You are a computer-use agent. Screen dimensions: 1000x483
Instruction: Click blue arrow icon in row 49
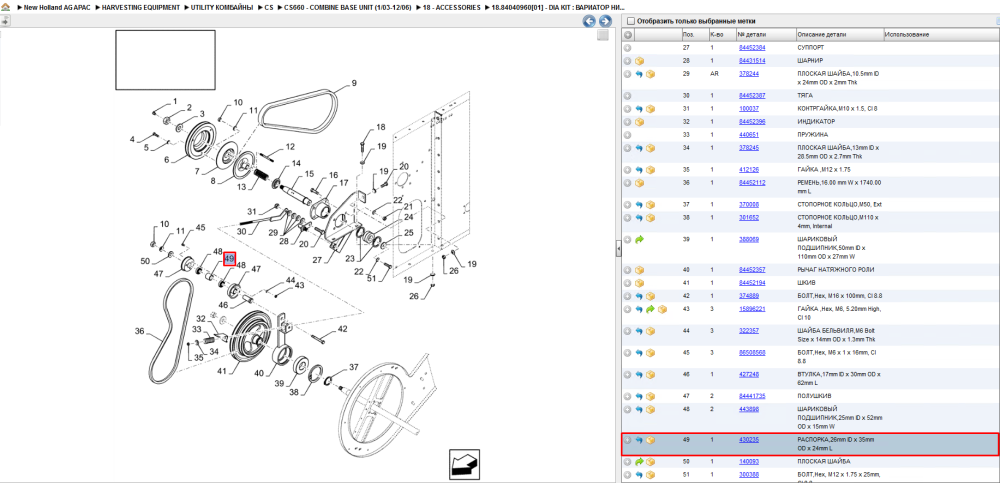[x=639, y=440]
